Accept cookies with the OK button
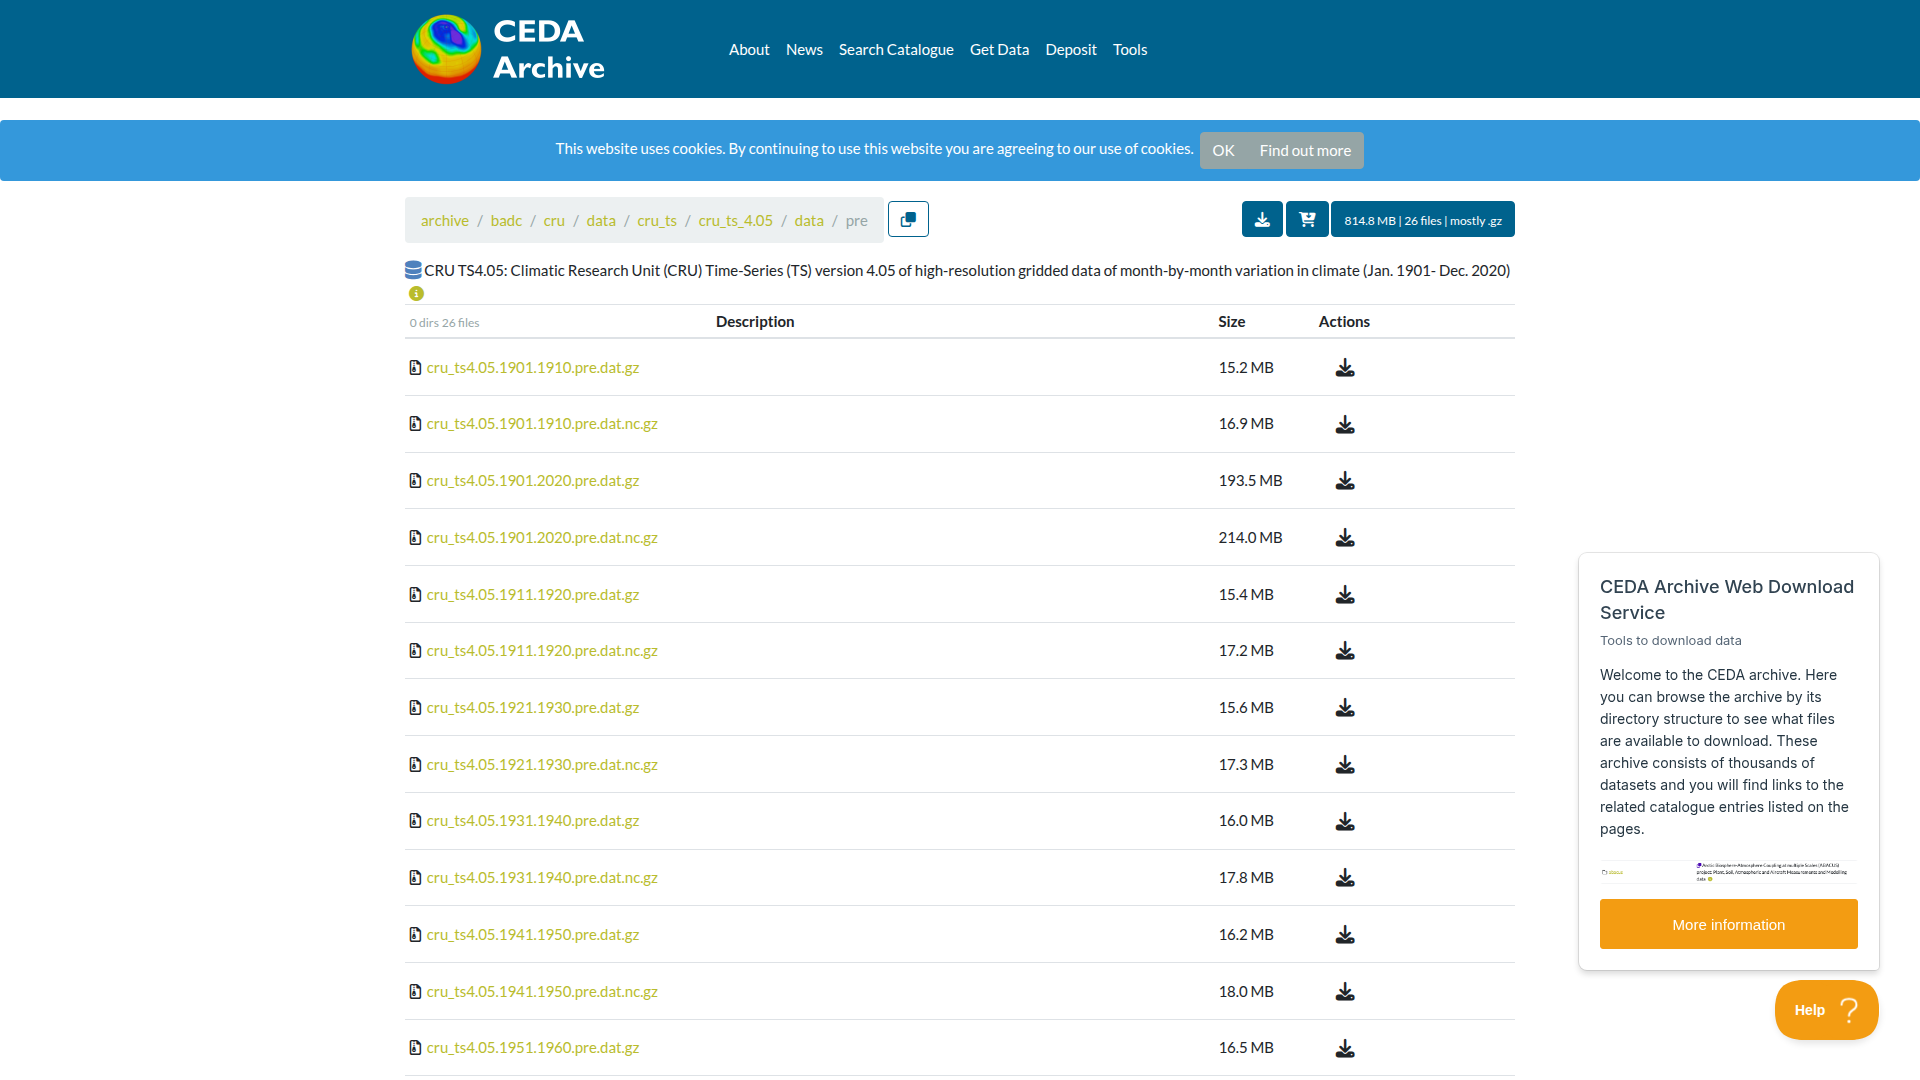This screenshot has width=1920, height=1080. 1223,150
